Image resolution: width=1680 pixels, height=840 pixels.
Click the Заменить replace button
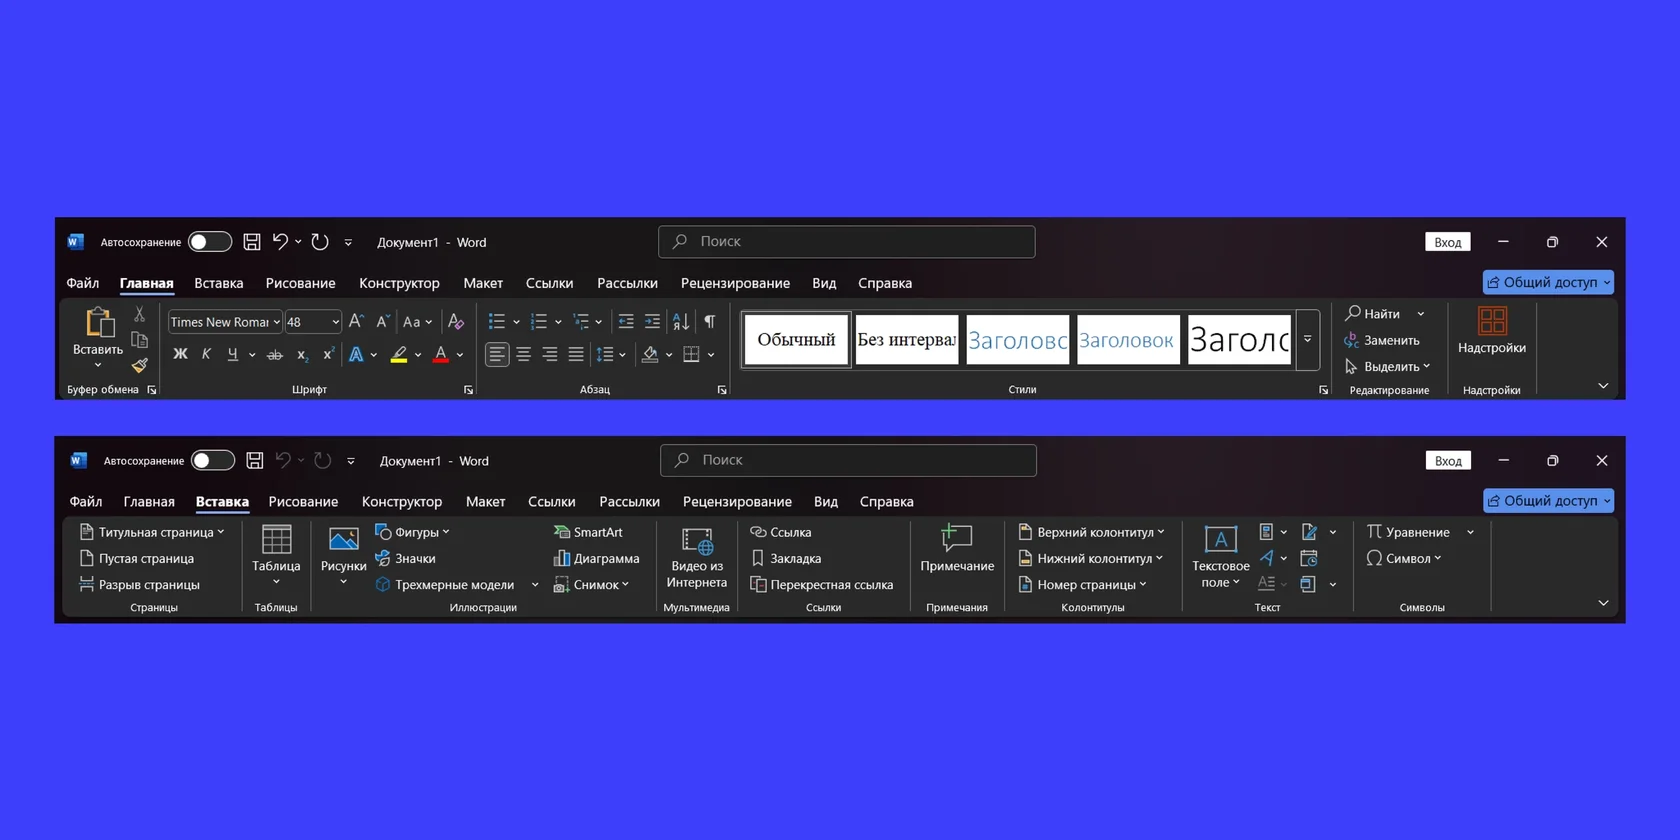pos(1381,340)
